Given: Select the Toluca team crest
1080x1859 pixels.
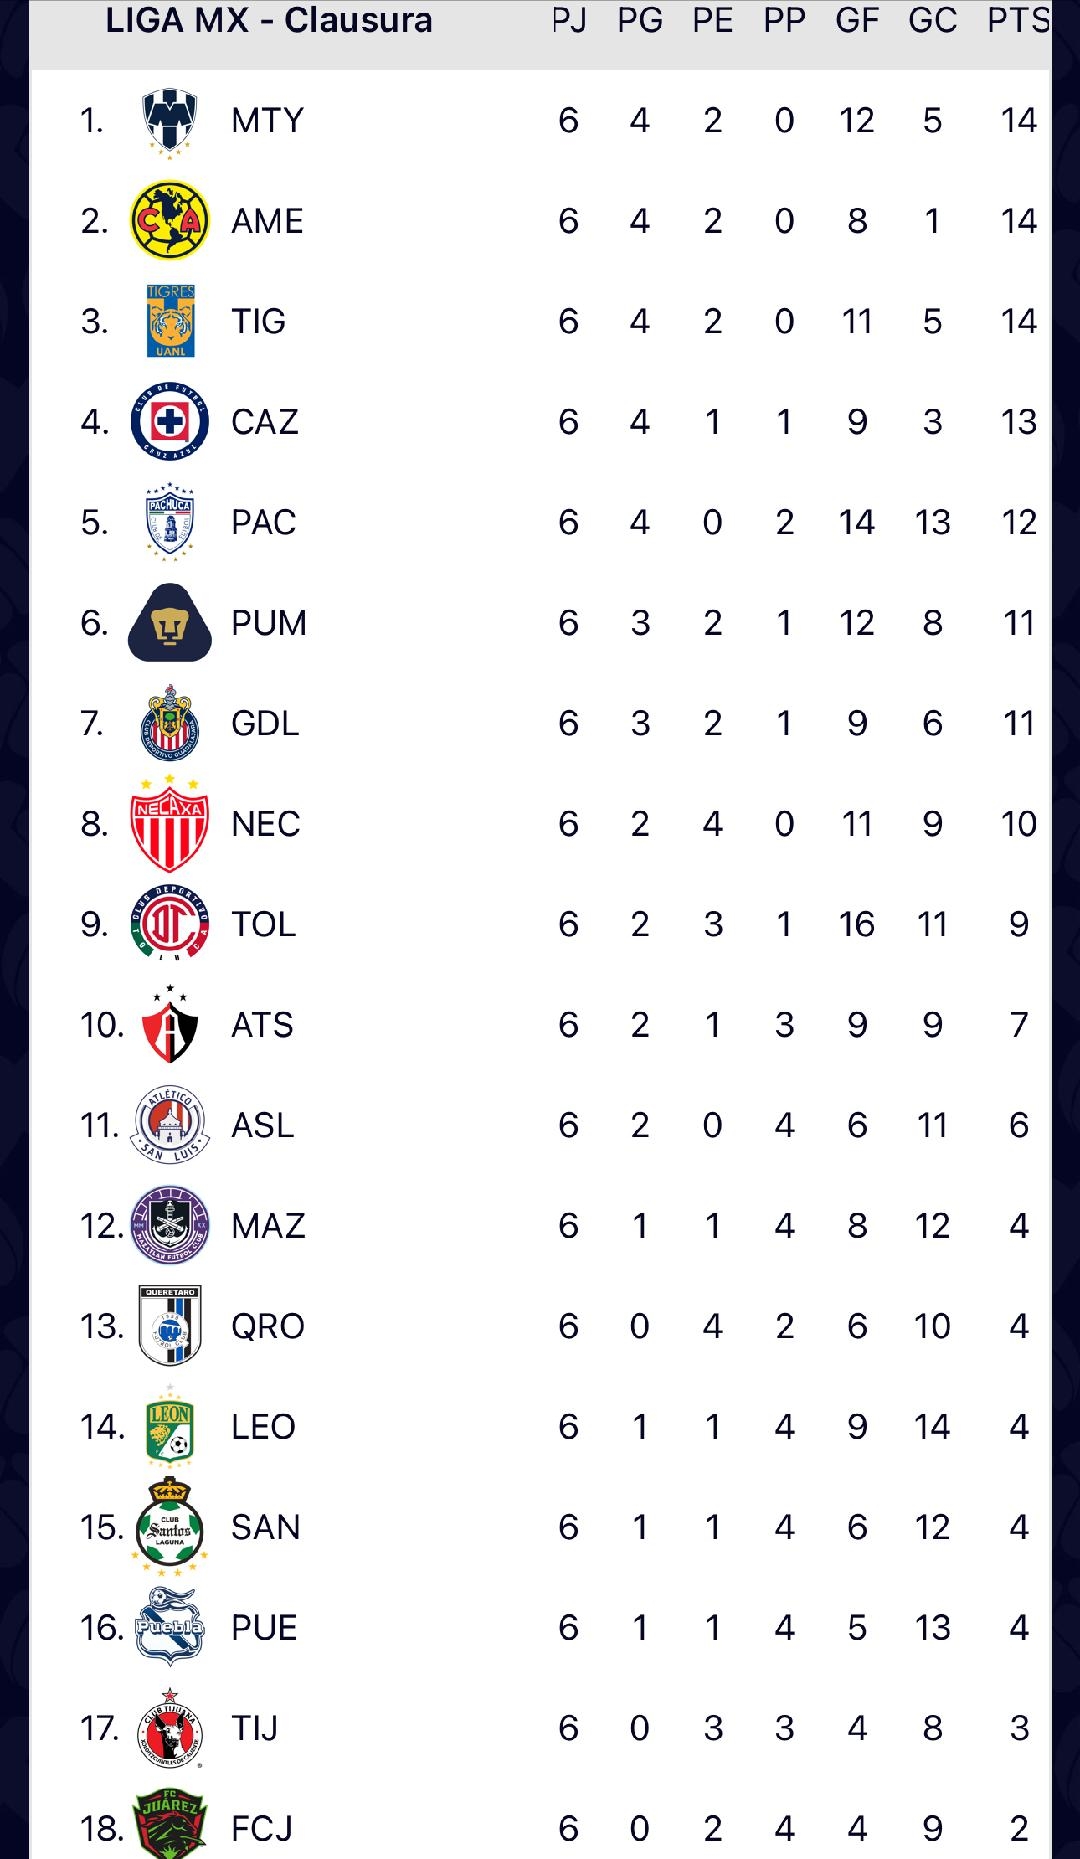Looking at the screenshot, I should [169, 924].
